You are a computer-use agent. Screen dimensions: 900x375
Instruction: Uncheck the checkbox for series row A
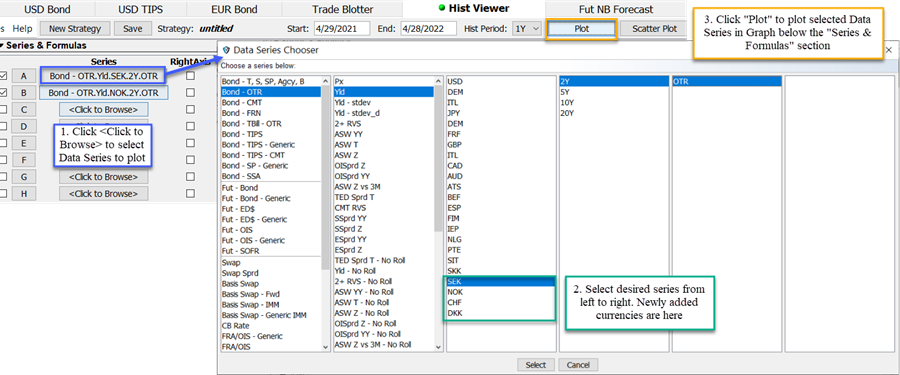(x=4, y=76)
